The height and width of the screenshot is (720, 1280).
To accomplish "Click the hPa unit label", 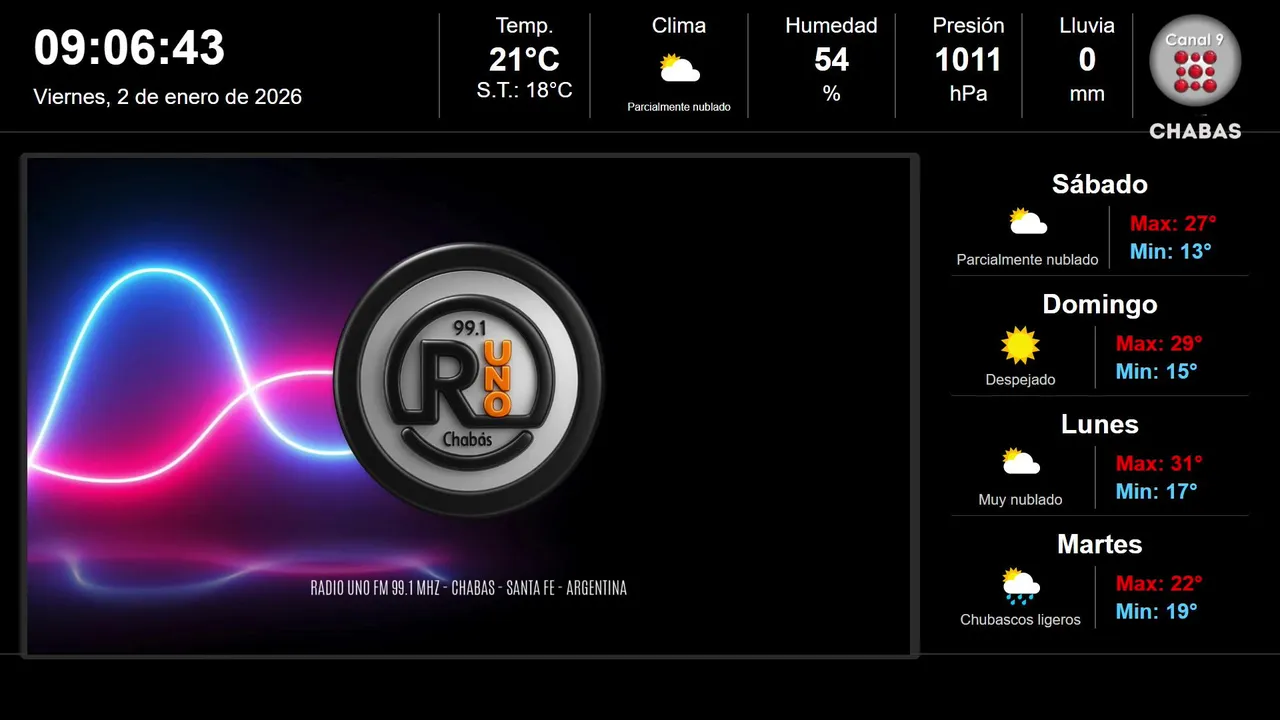I will [x=968, y=94].
